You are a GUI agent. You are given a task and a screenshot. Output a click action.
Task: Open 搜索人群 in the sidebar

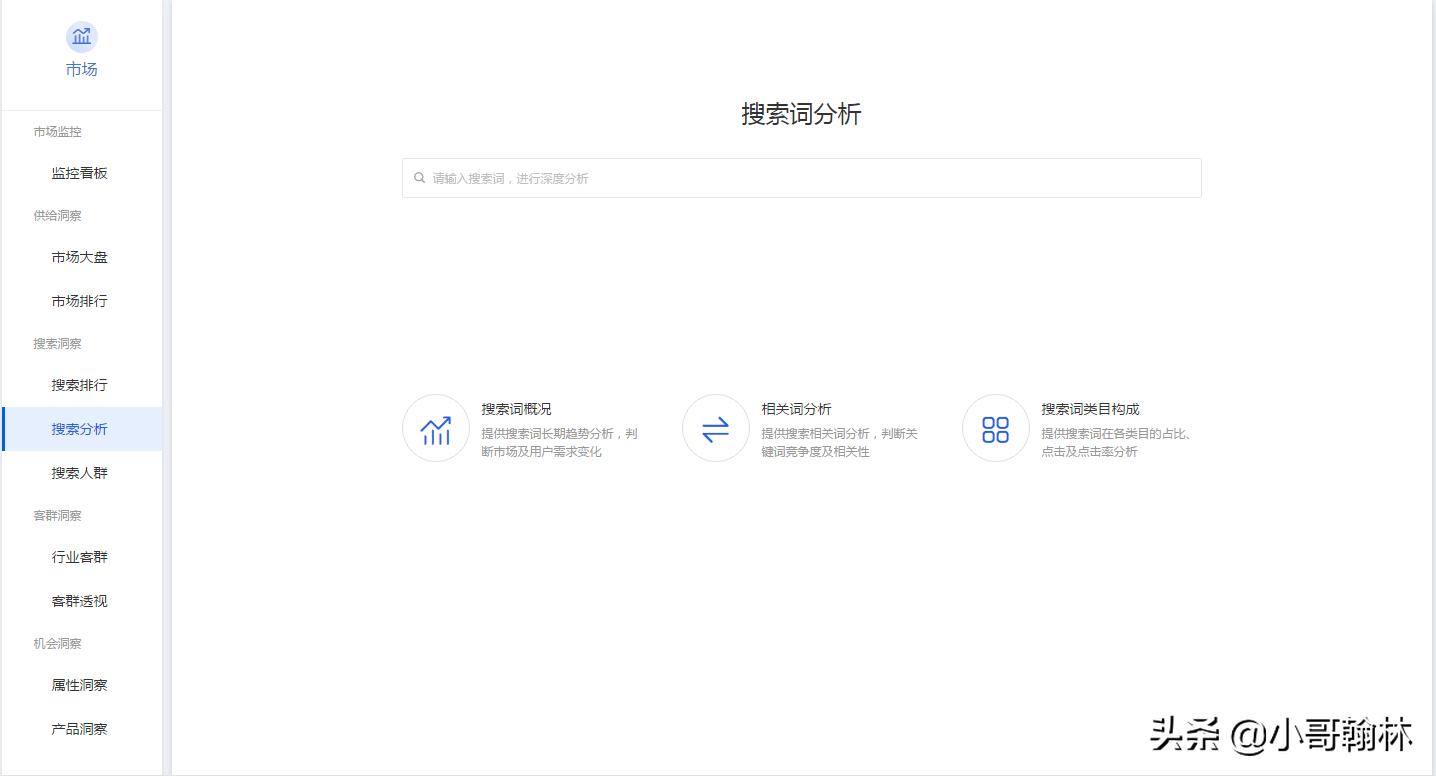78,472
